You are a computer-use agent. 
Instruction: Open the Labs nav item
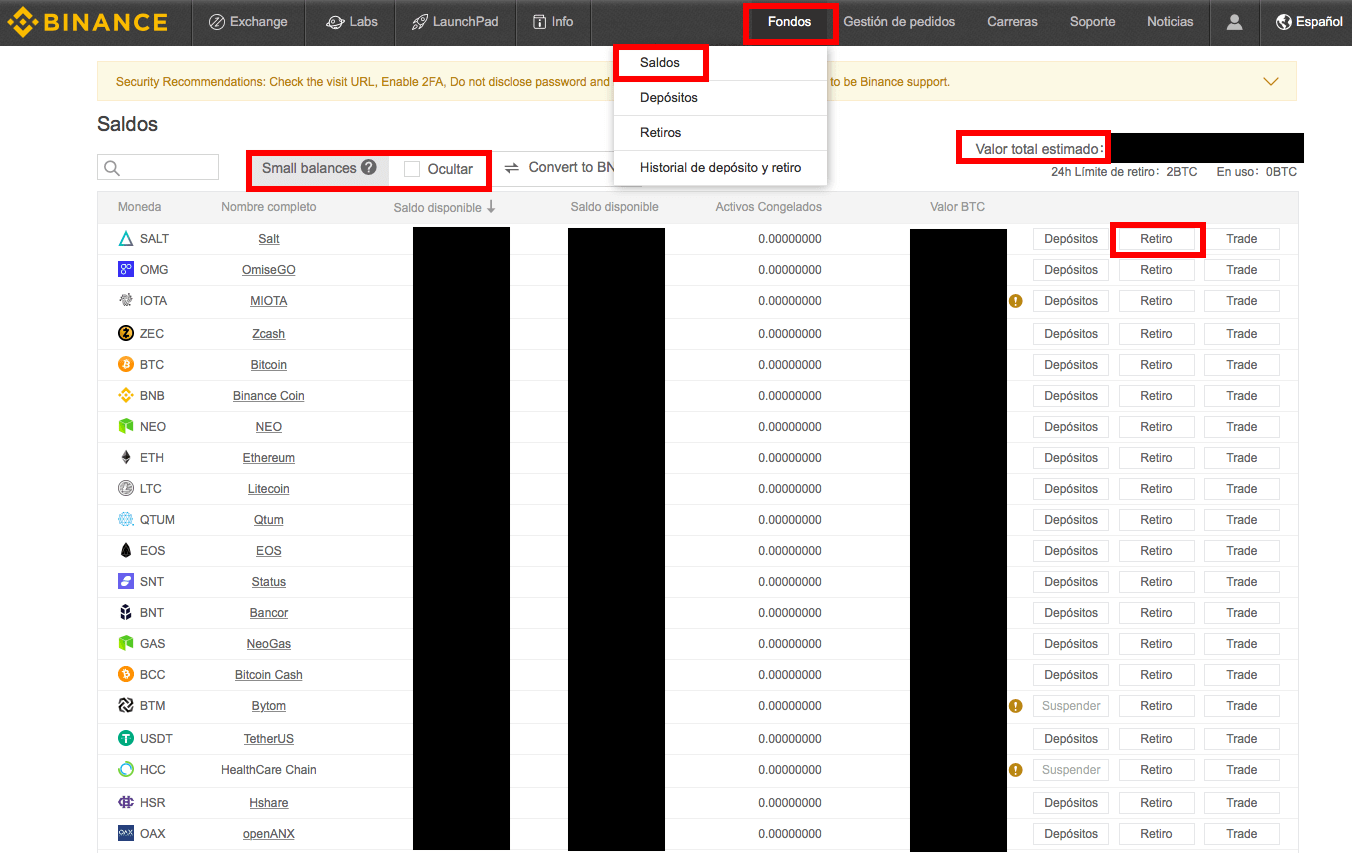click(x=352, y=22)
